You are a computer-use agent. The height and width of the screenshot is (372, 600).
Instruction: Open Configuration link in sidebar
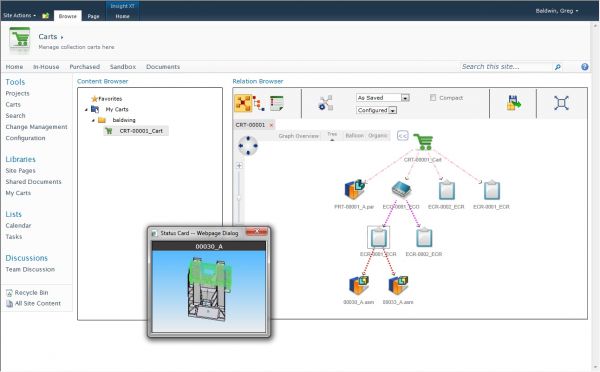pyautogui.click(x=25, y=138)
